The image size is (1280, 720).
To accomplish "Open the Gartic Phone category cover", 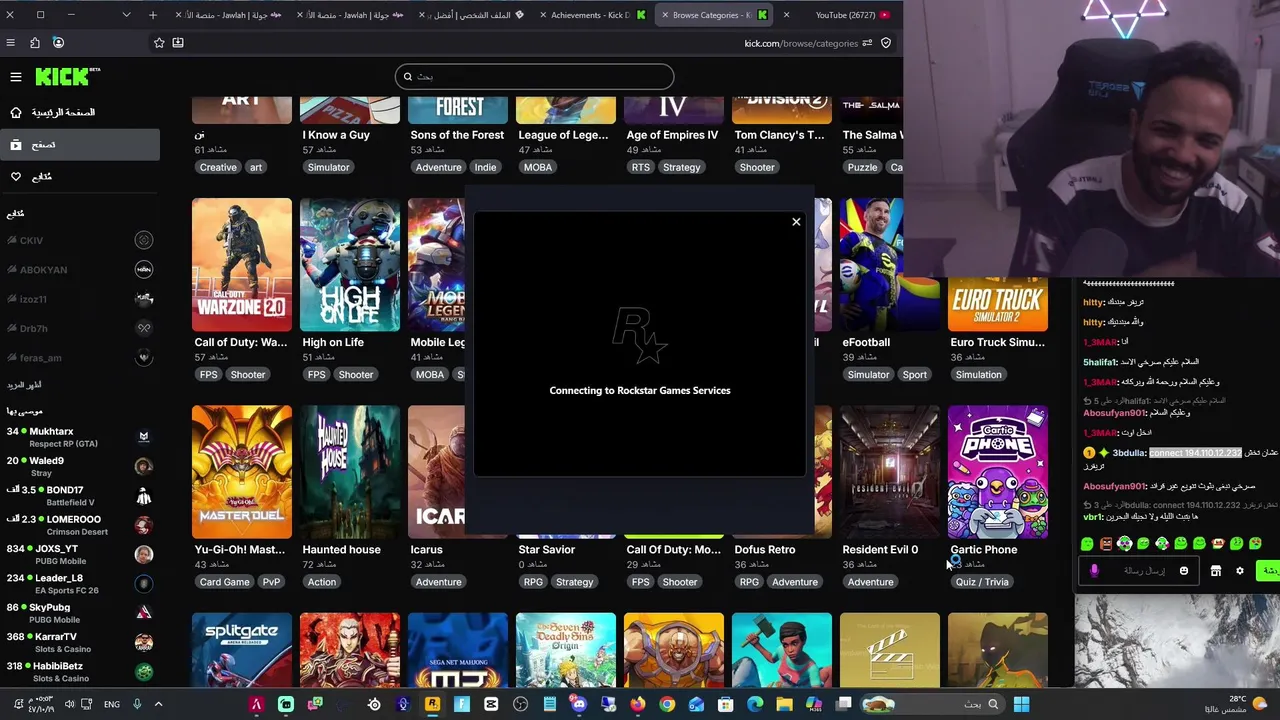I will tap(998, 472).
